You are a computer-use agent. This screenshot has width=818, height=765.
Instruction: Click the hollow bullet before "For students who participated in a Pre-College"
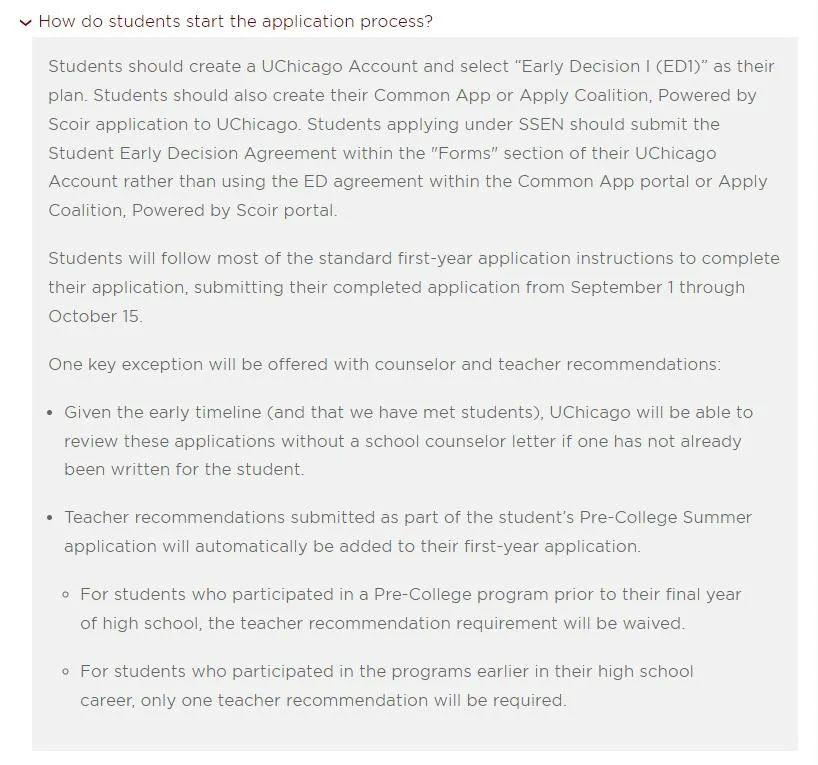point(66,595)
